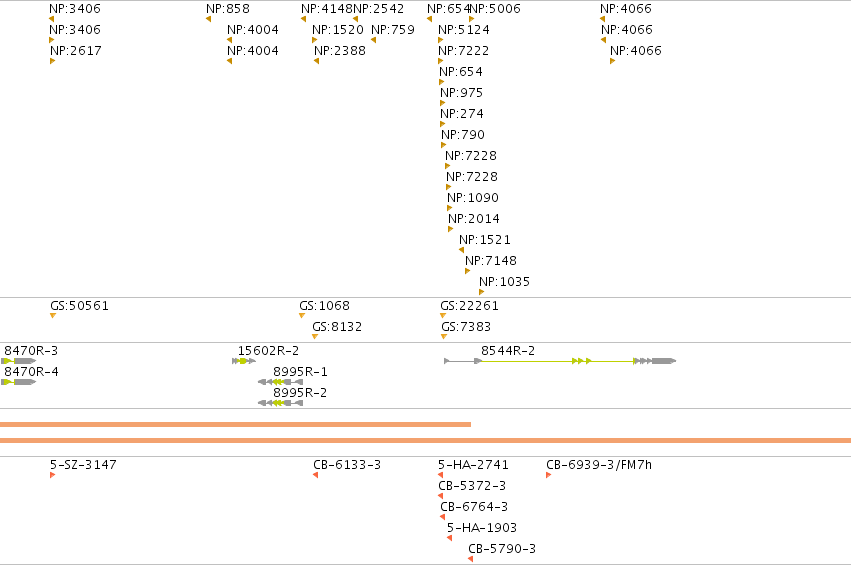The width and height of the screenshot is (851, 565).
Task: Select the shorter orange span bar
Action: tap(236, 424)
